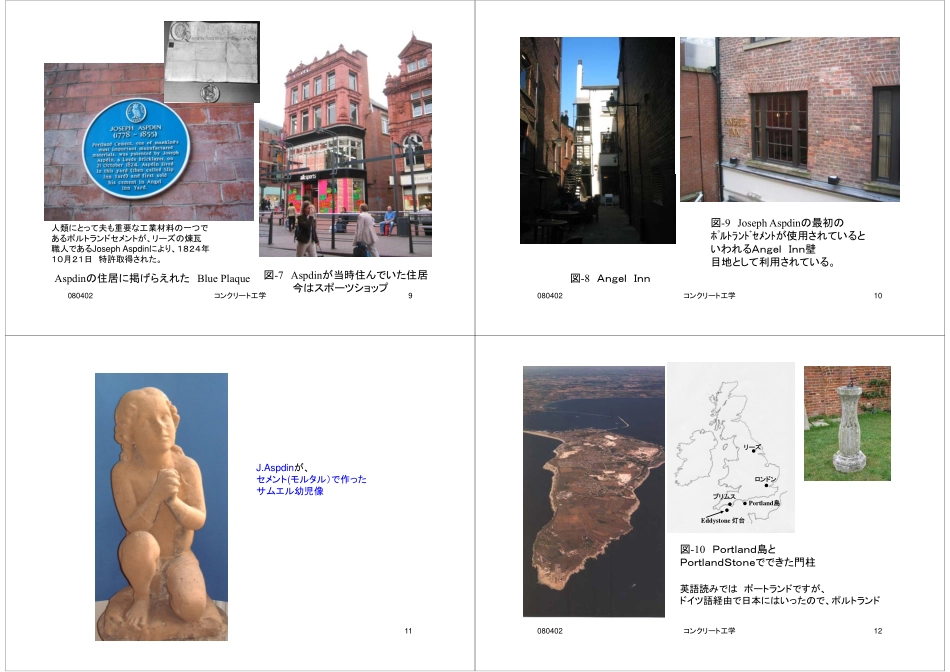The width and height of the screenshot is (950, 672).
Task: Click the aerial Portland island photograph
Action: pos(594,491)
